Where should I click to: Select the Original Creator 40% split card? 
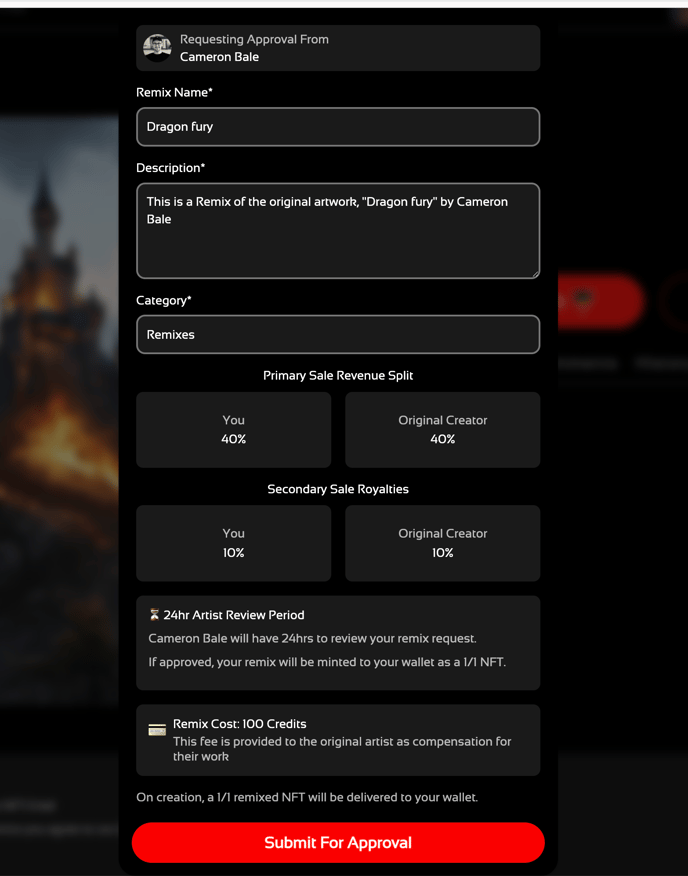coord(442,430)
